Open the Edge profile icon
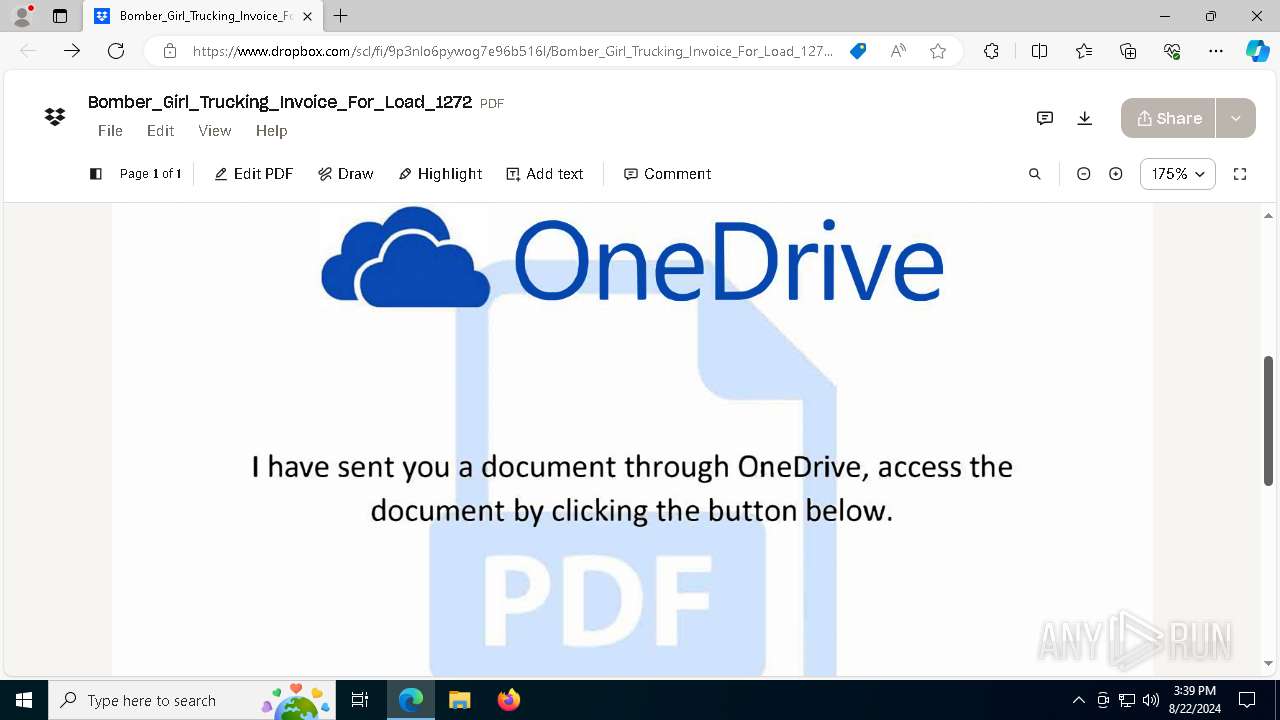This screenshot has width=1280, height=720. tap(22, 16)
